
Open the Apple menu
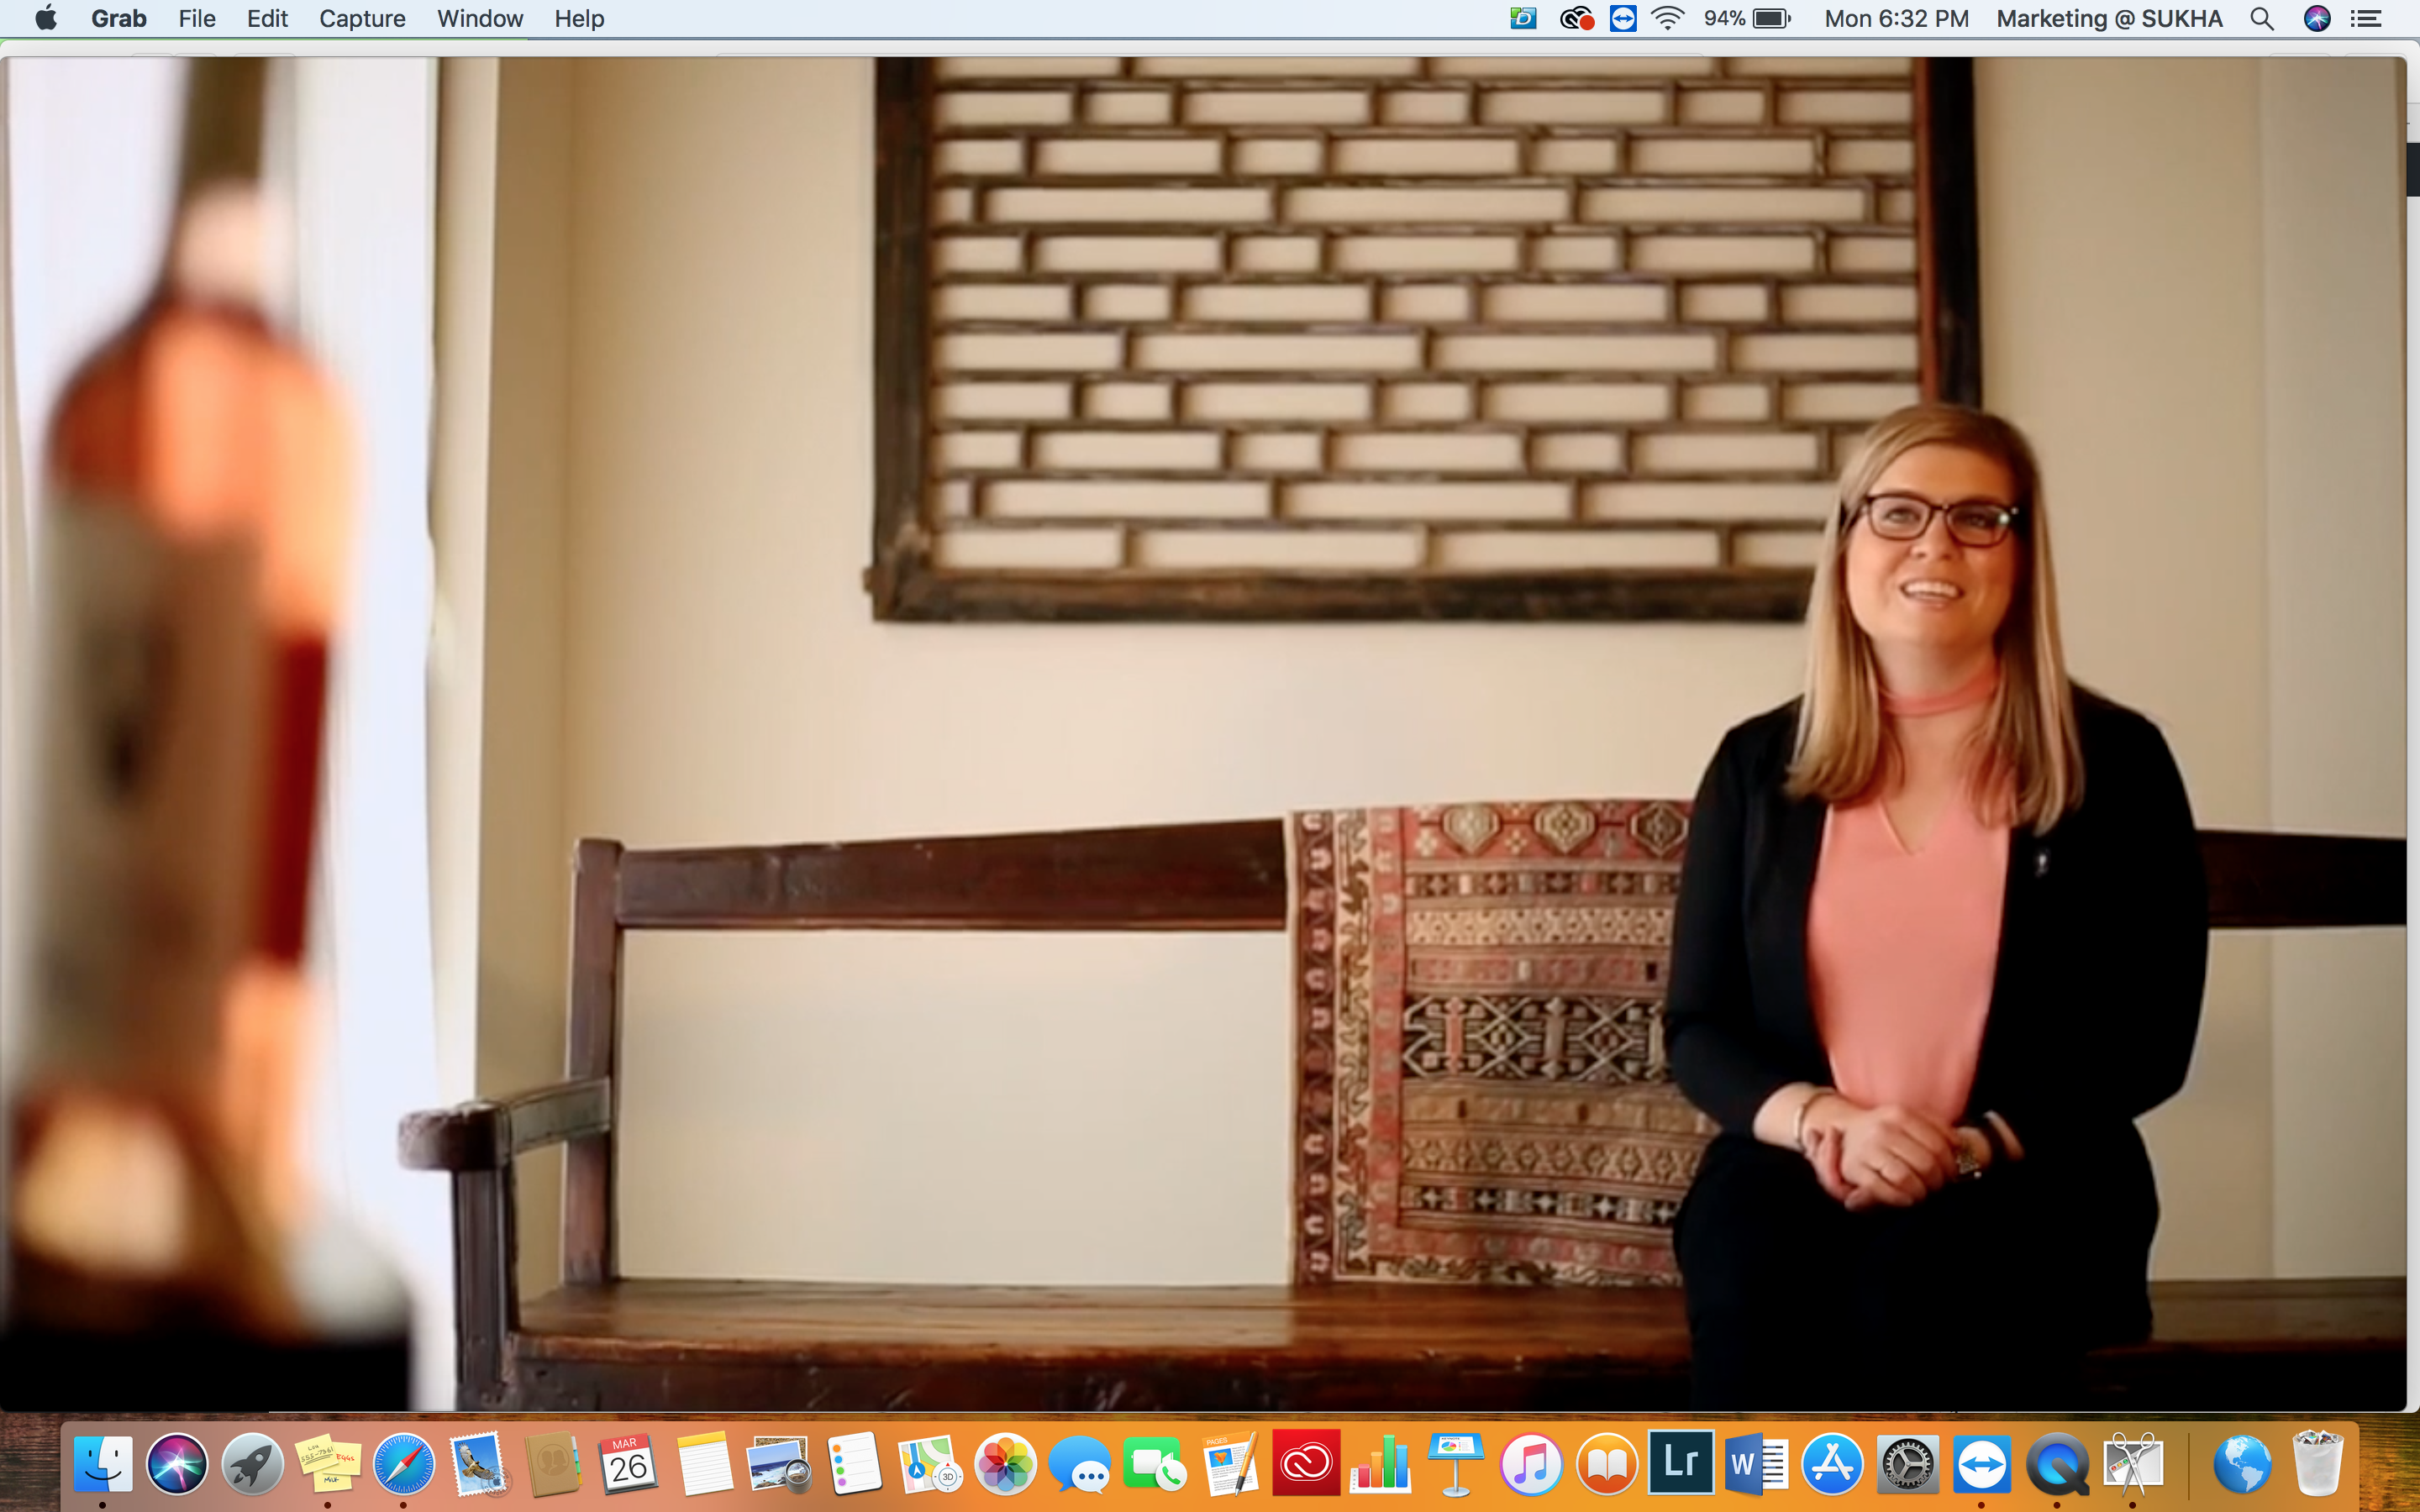click(46, 19)
